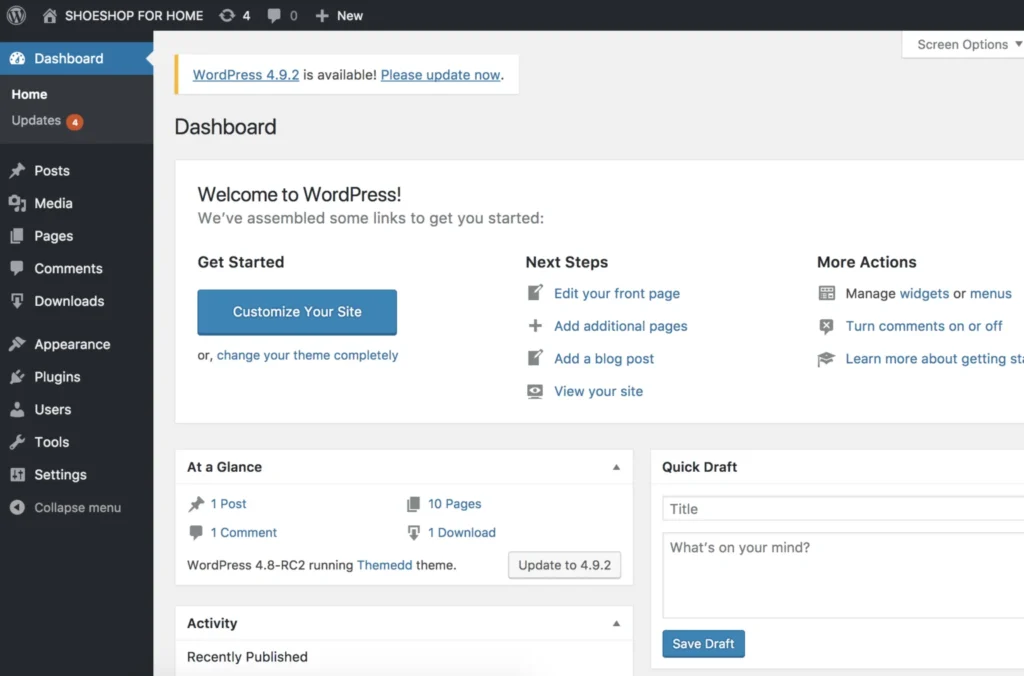Open the Appearance menu item

pos(72,345)
